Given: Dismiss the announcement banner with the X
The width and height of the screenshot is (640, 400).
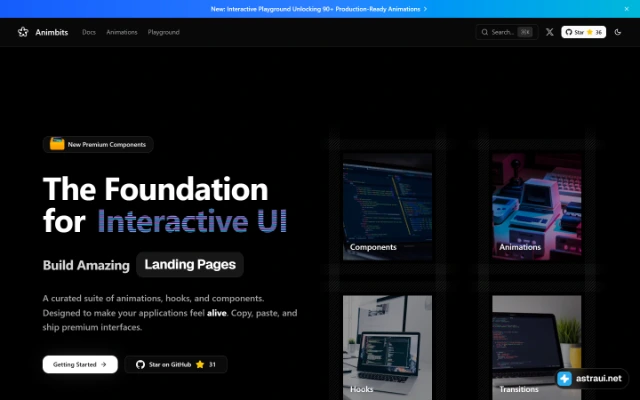Looking at the screenshot, I should [627, 9].
